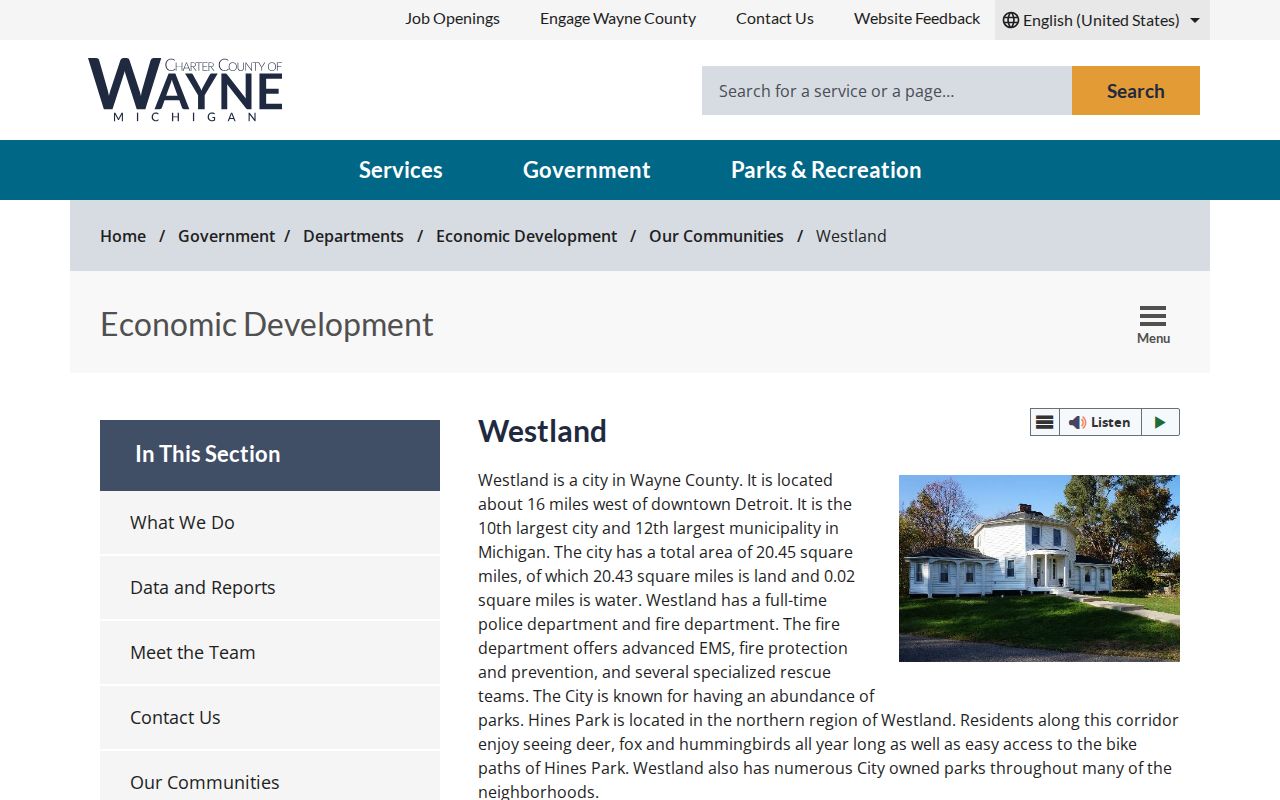The width and height of the screenshot is (1280, 800).
Task: Click the Economic Development section heading
Action: [x=267, y=324]
